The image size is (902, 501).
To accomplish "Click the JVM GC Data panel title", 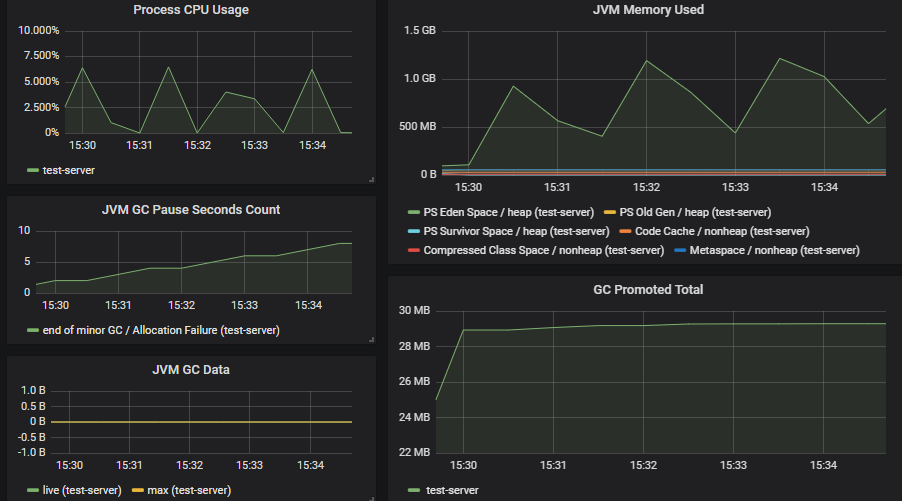I will (x=191, y=369).
